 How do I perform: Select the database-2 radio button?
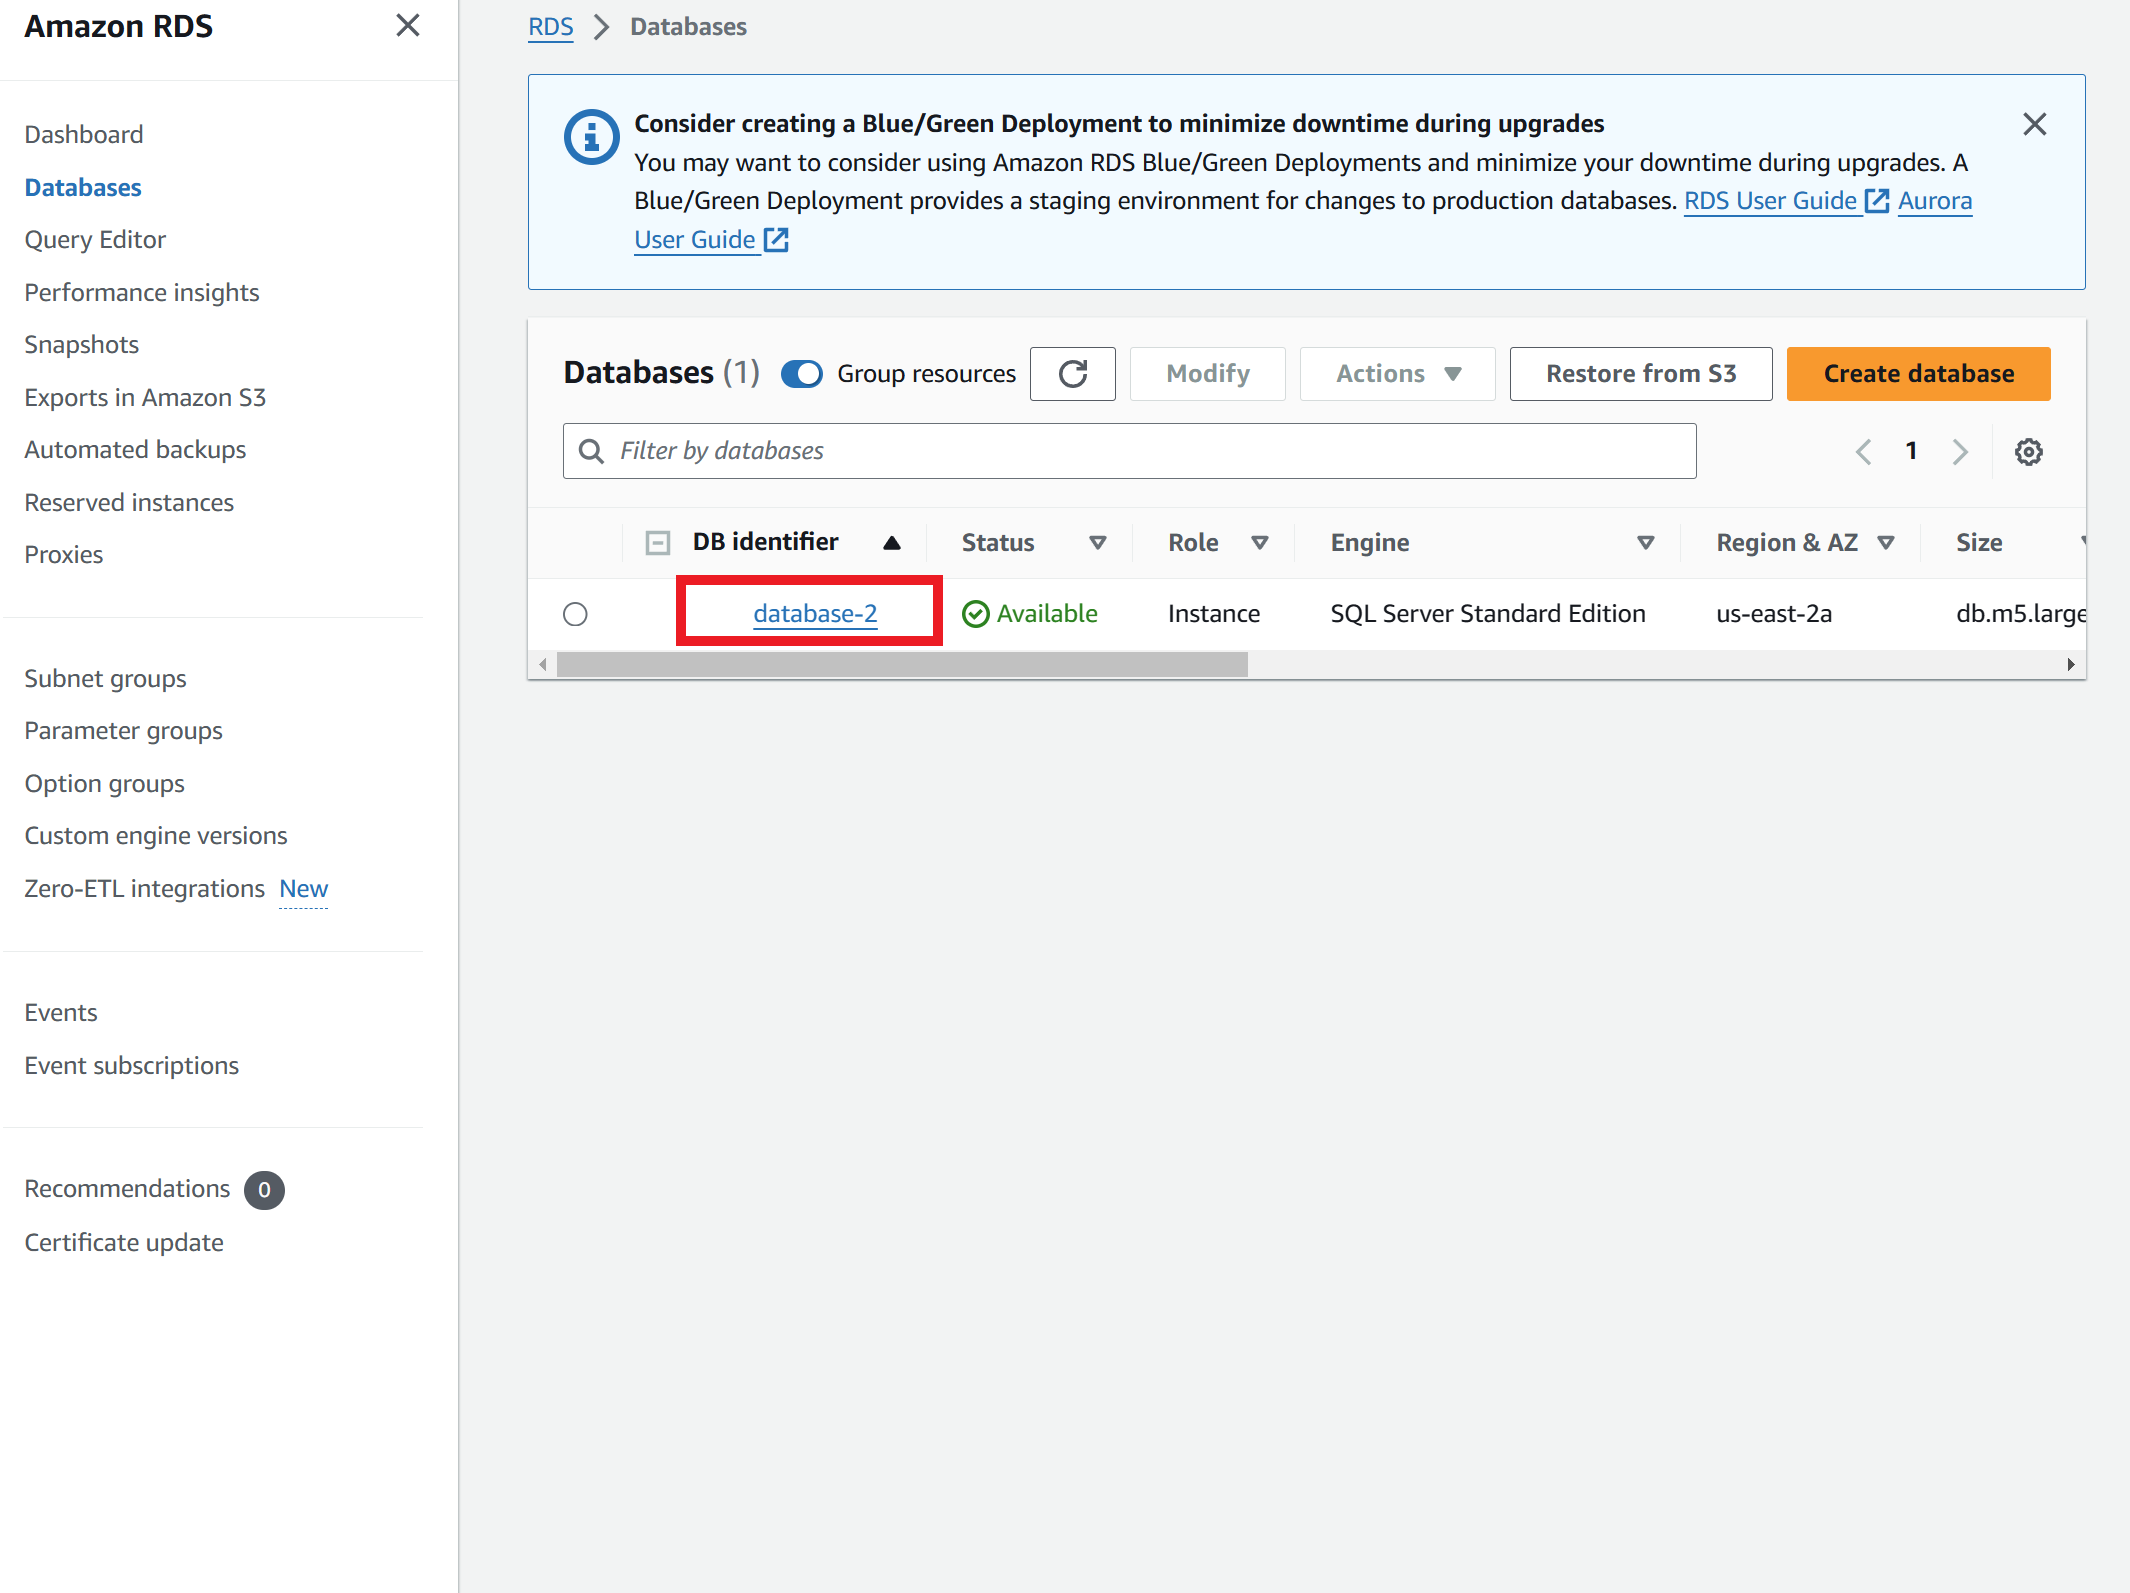point(575,614)
